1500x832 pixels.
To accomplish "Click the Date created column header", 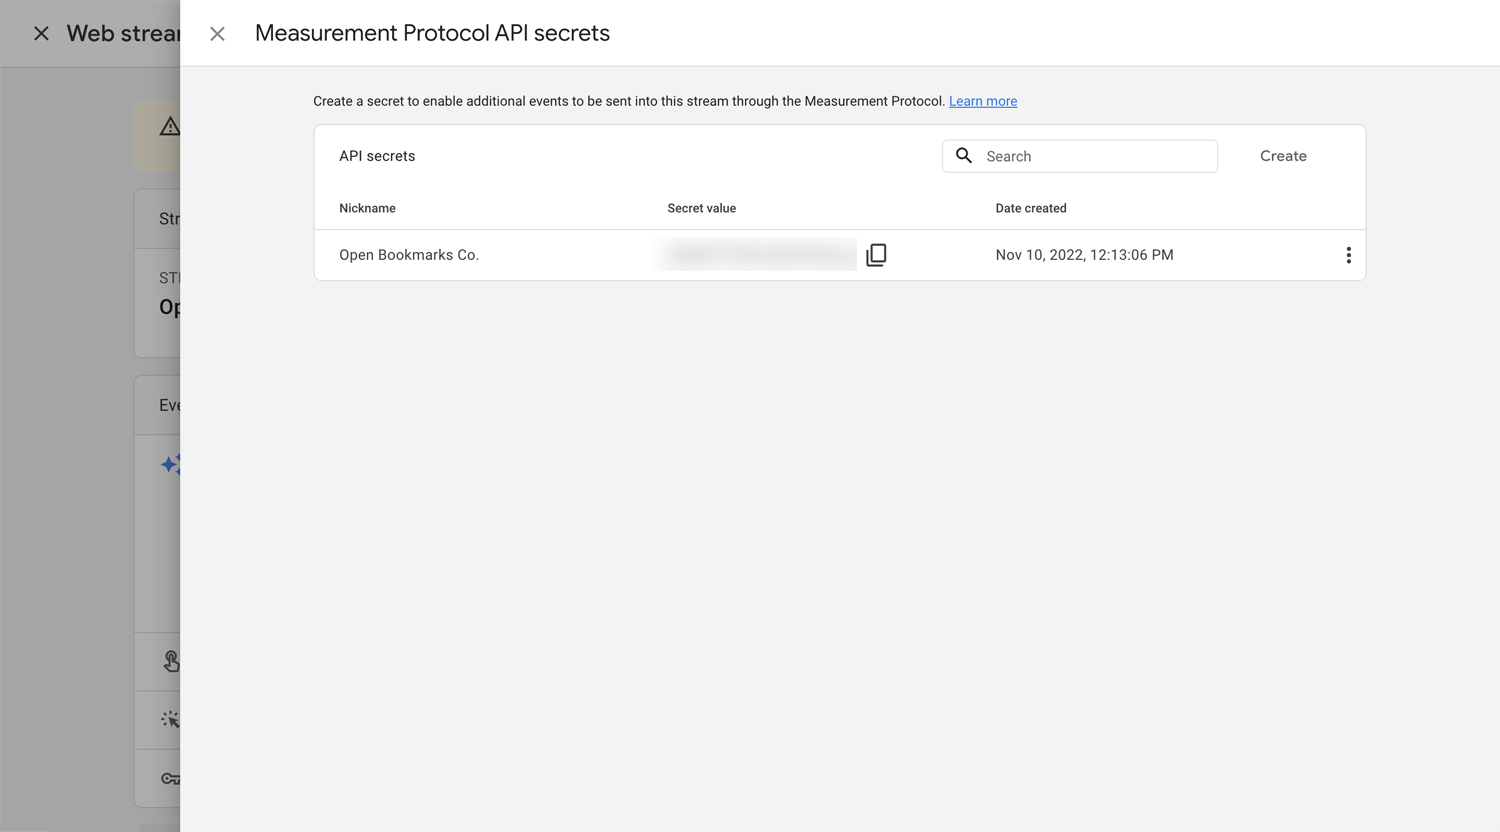I will (x=1031, y=208).
